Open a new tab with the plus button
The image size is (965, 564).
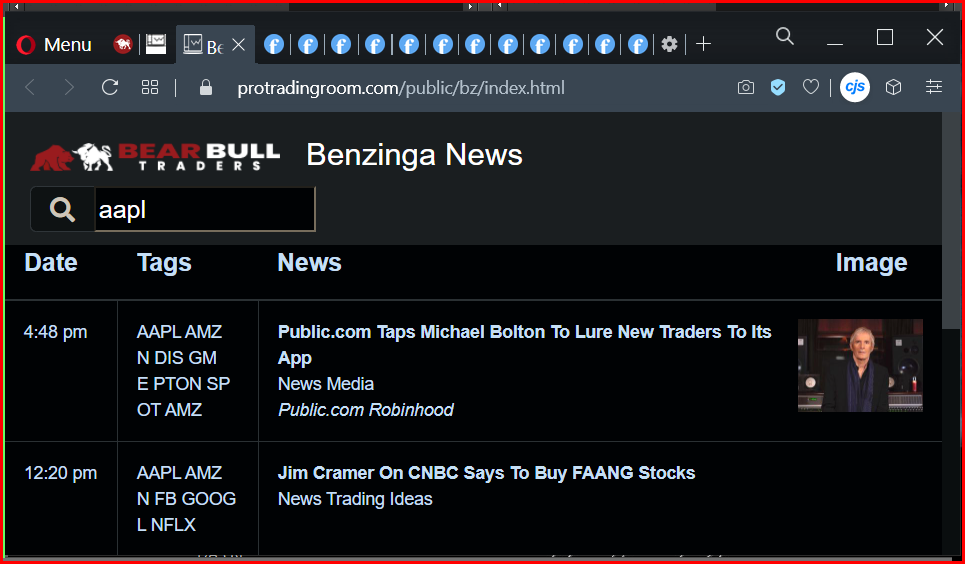pyautogui.click(x=703, y=44)
